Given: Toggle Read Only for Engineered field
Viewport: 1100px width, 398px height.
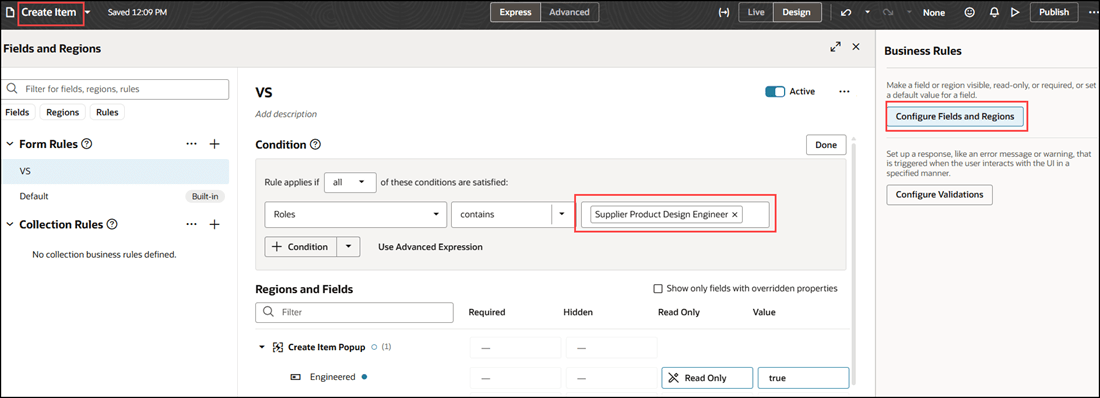Looking at the screenshot, I should point(706,378).
